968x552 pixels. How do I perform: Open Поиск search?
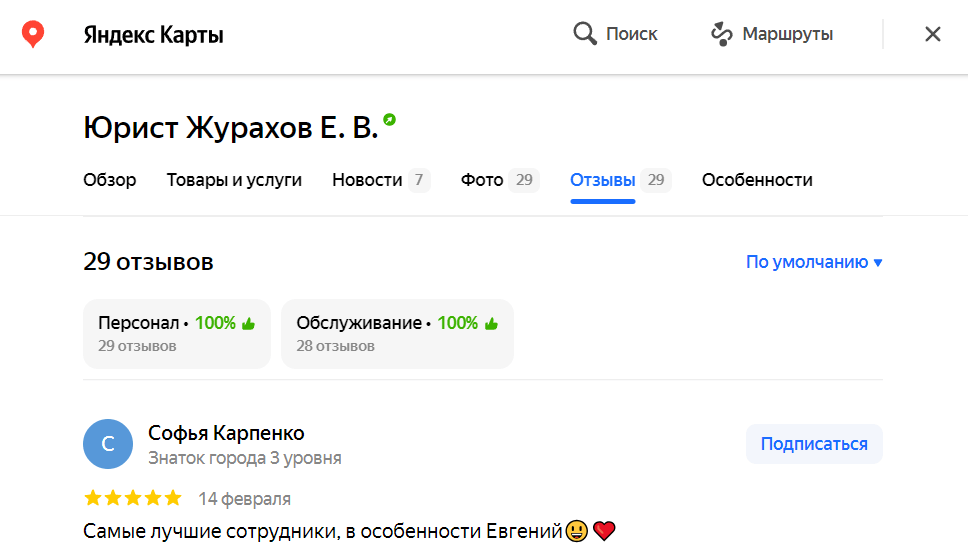click(x=615, y=34)
